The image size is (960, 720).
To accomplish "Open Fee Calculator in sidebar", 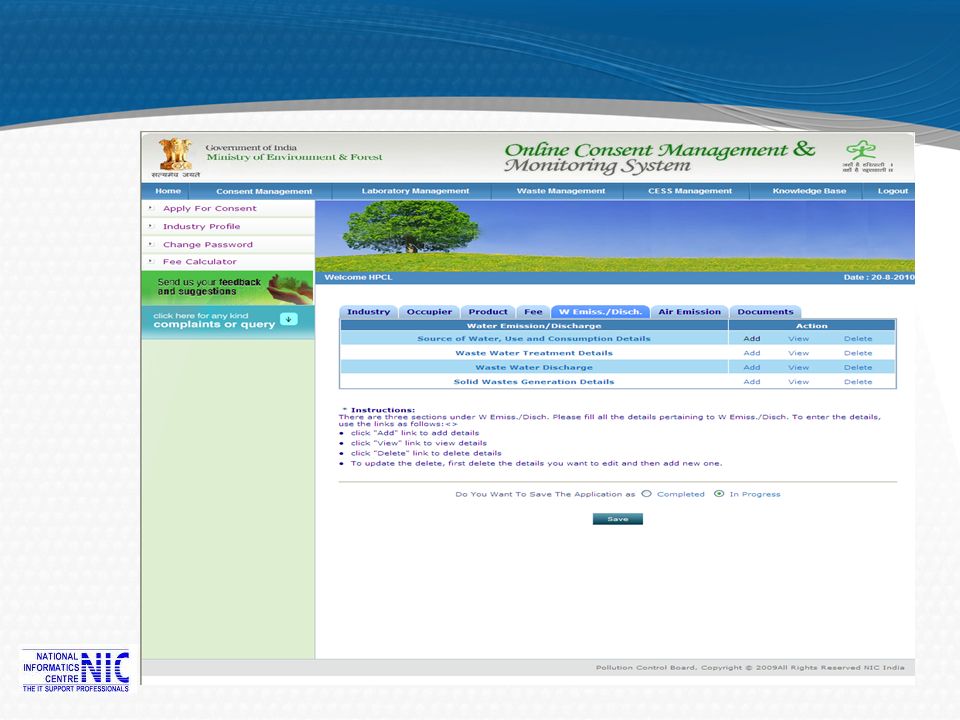I will coord(200,261).
